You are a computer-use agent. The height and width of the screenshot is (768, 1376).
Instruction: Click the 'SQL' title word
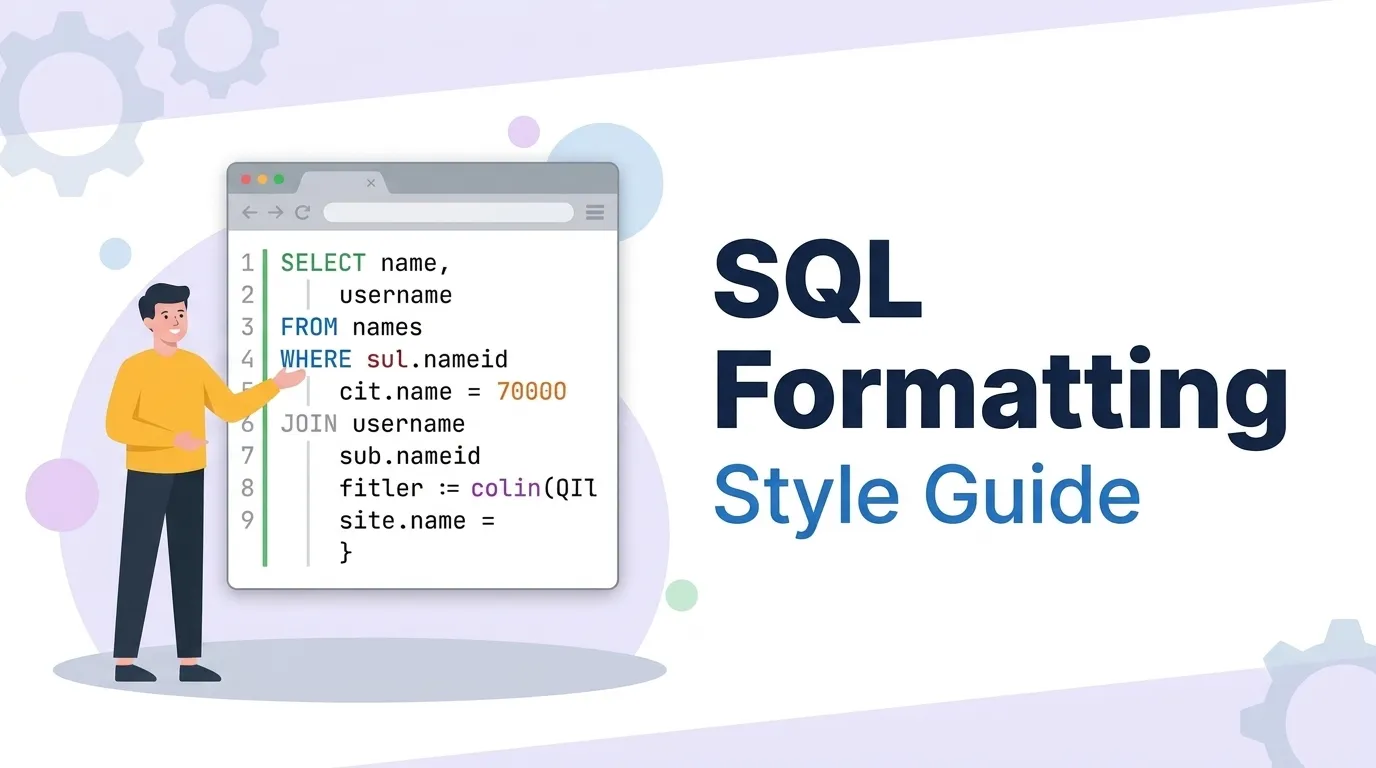click(817, 281)
